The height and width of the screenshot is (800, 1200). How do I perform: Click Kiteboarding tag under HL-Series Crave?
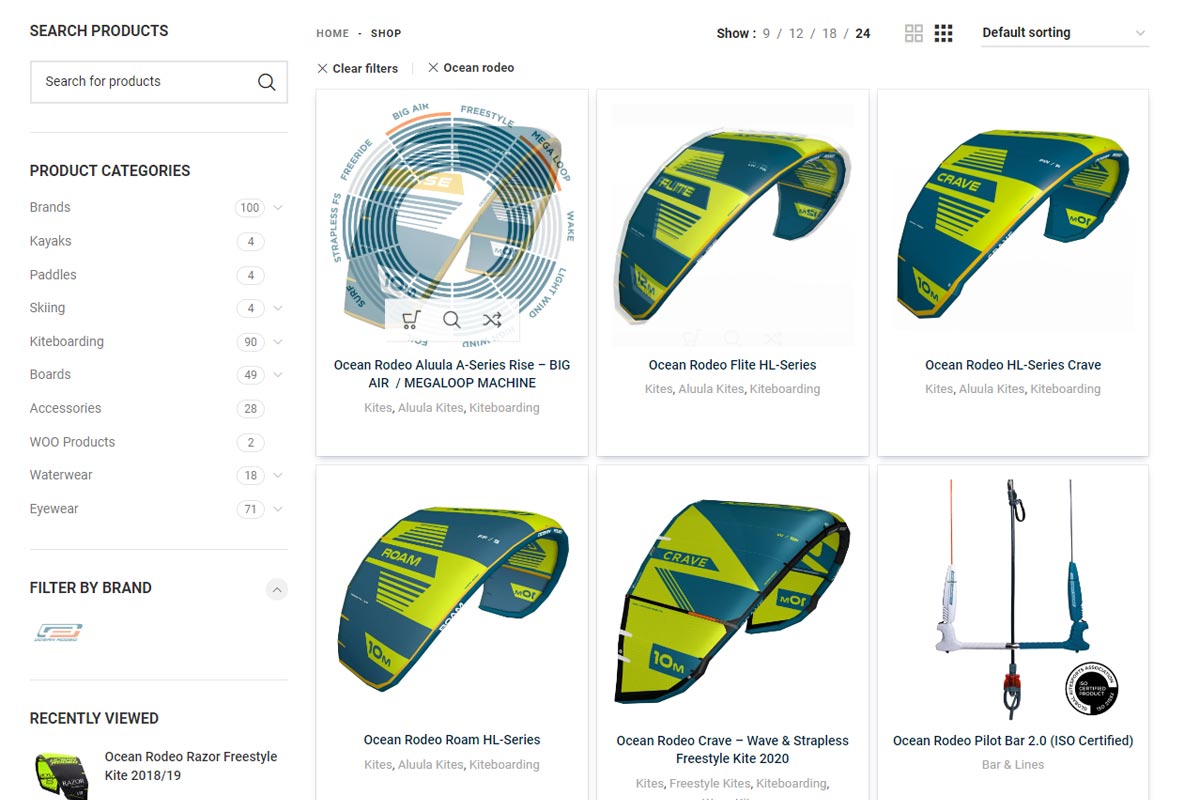(x=1065, y=389)
